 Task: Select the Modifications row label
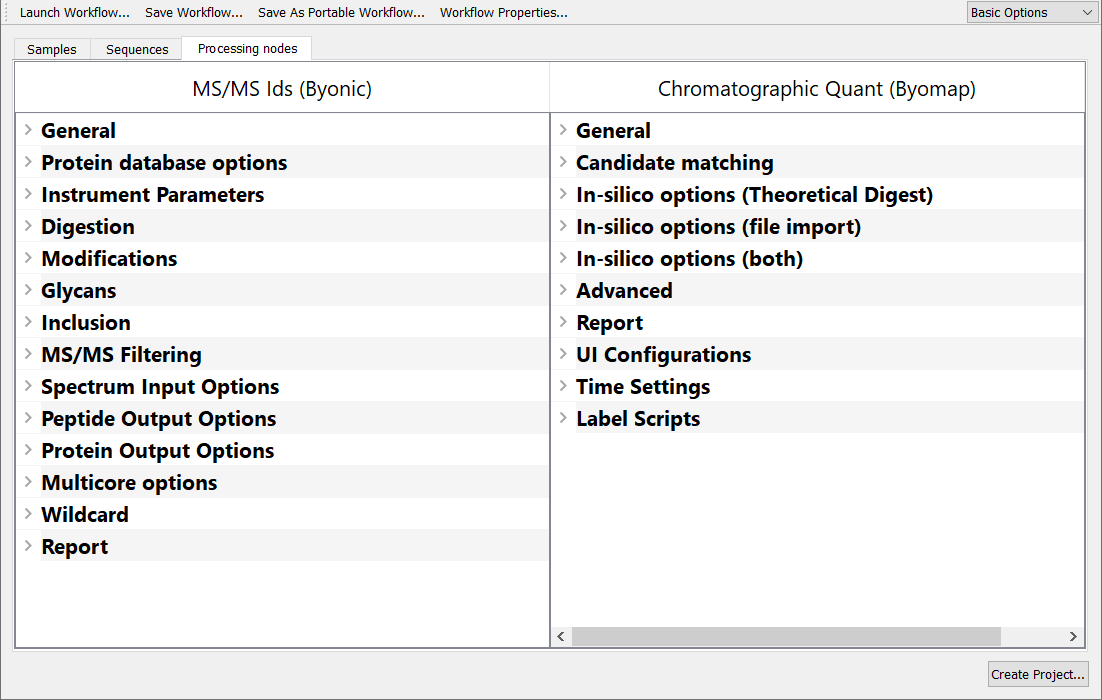pyautogui.click(x=109, y=259)
